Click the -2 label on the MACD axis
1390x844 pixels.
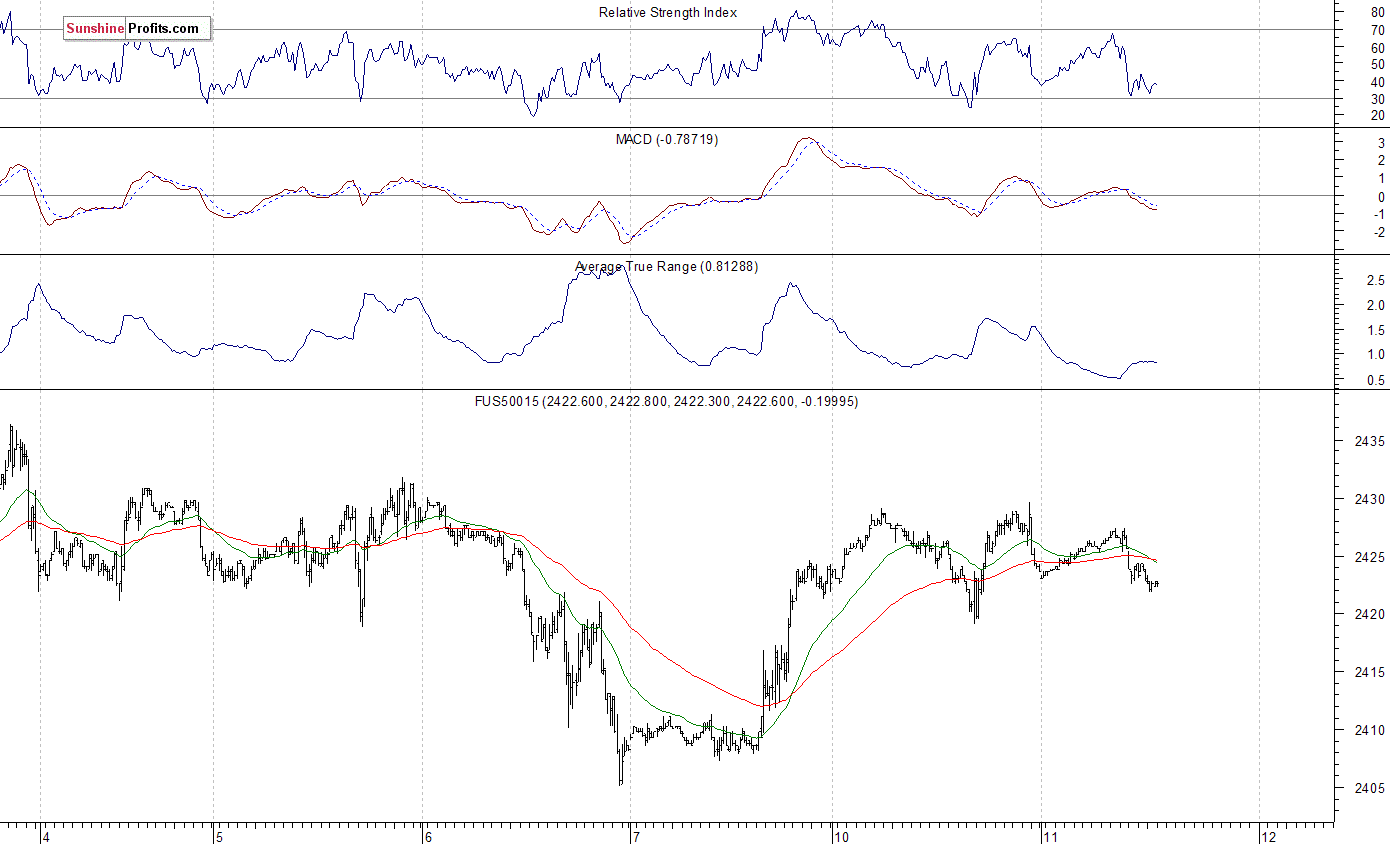point(1379,233)
